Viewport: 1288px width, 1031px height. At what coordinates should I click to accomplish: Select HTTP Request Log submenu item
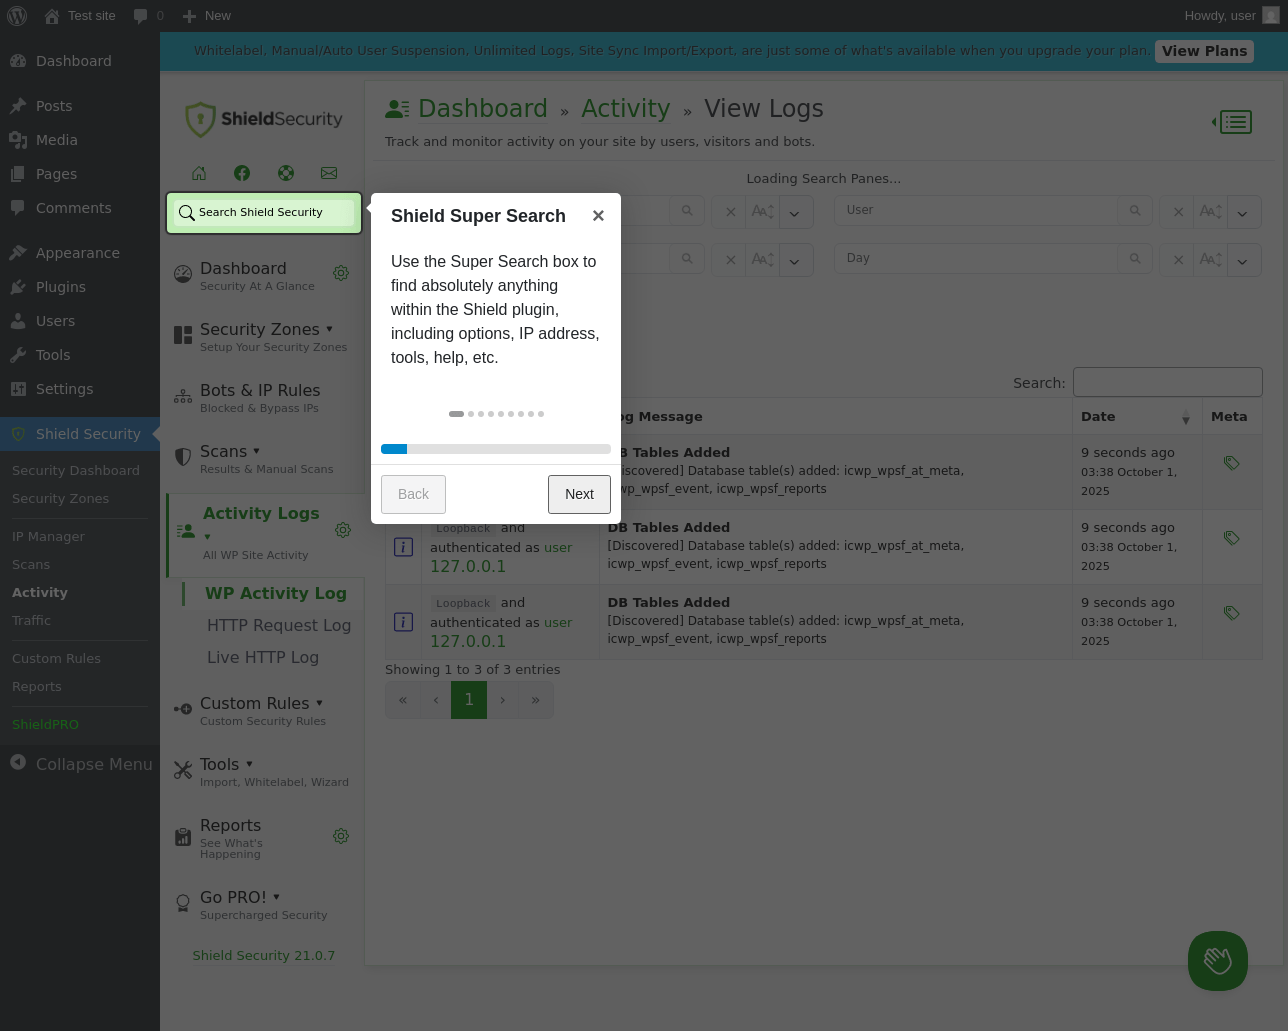point(279,625)
